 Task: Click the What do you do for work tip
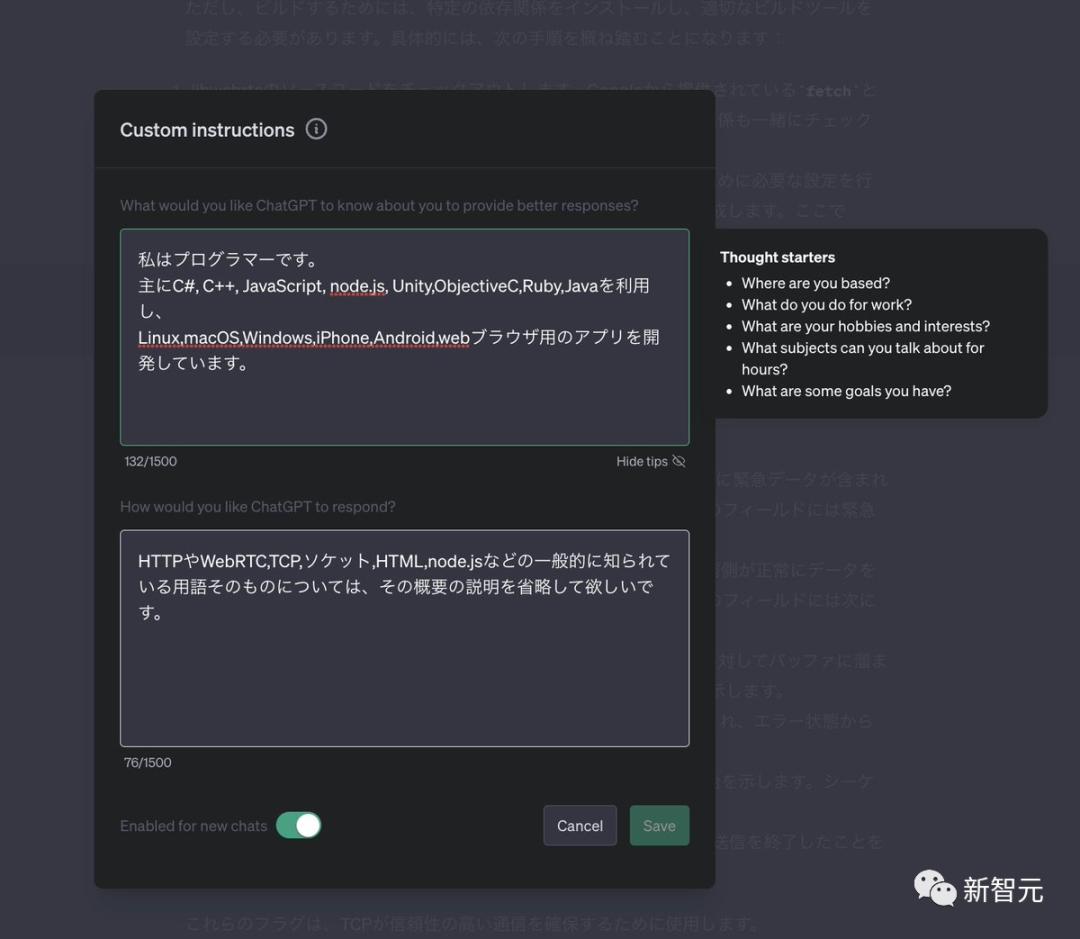click(827, 305)
